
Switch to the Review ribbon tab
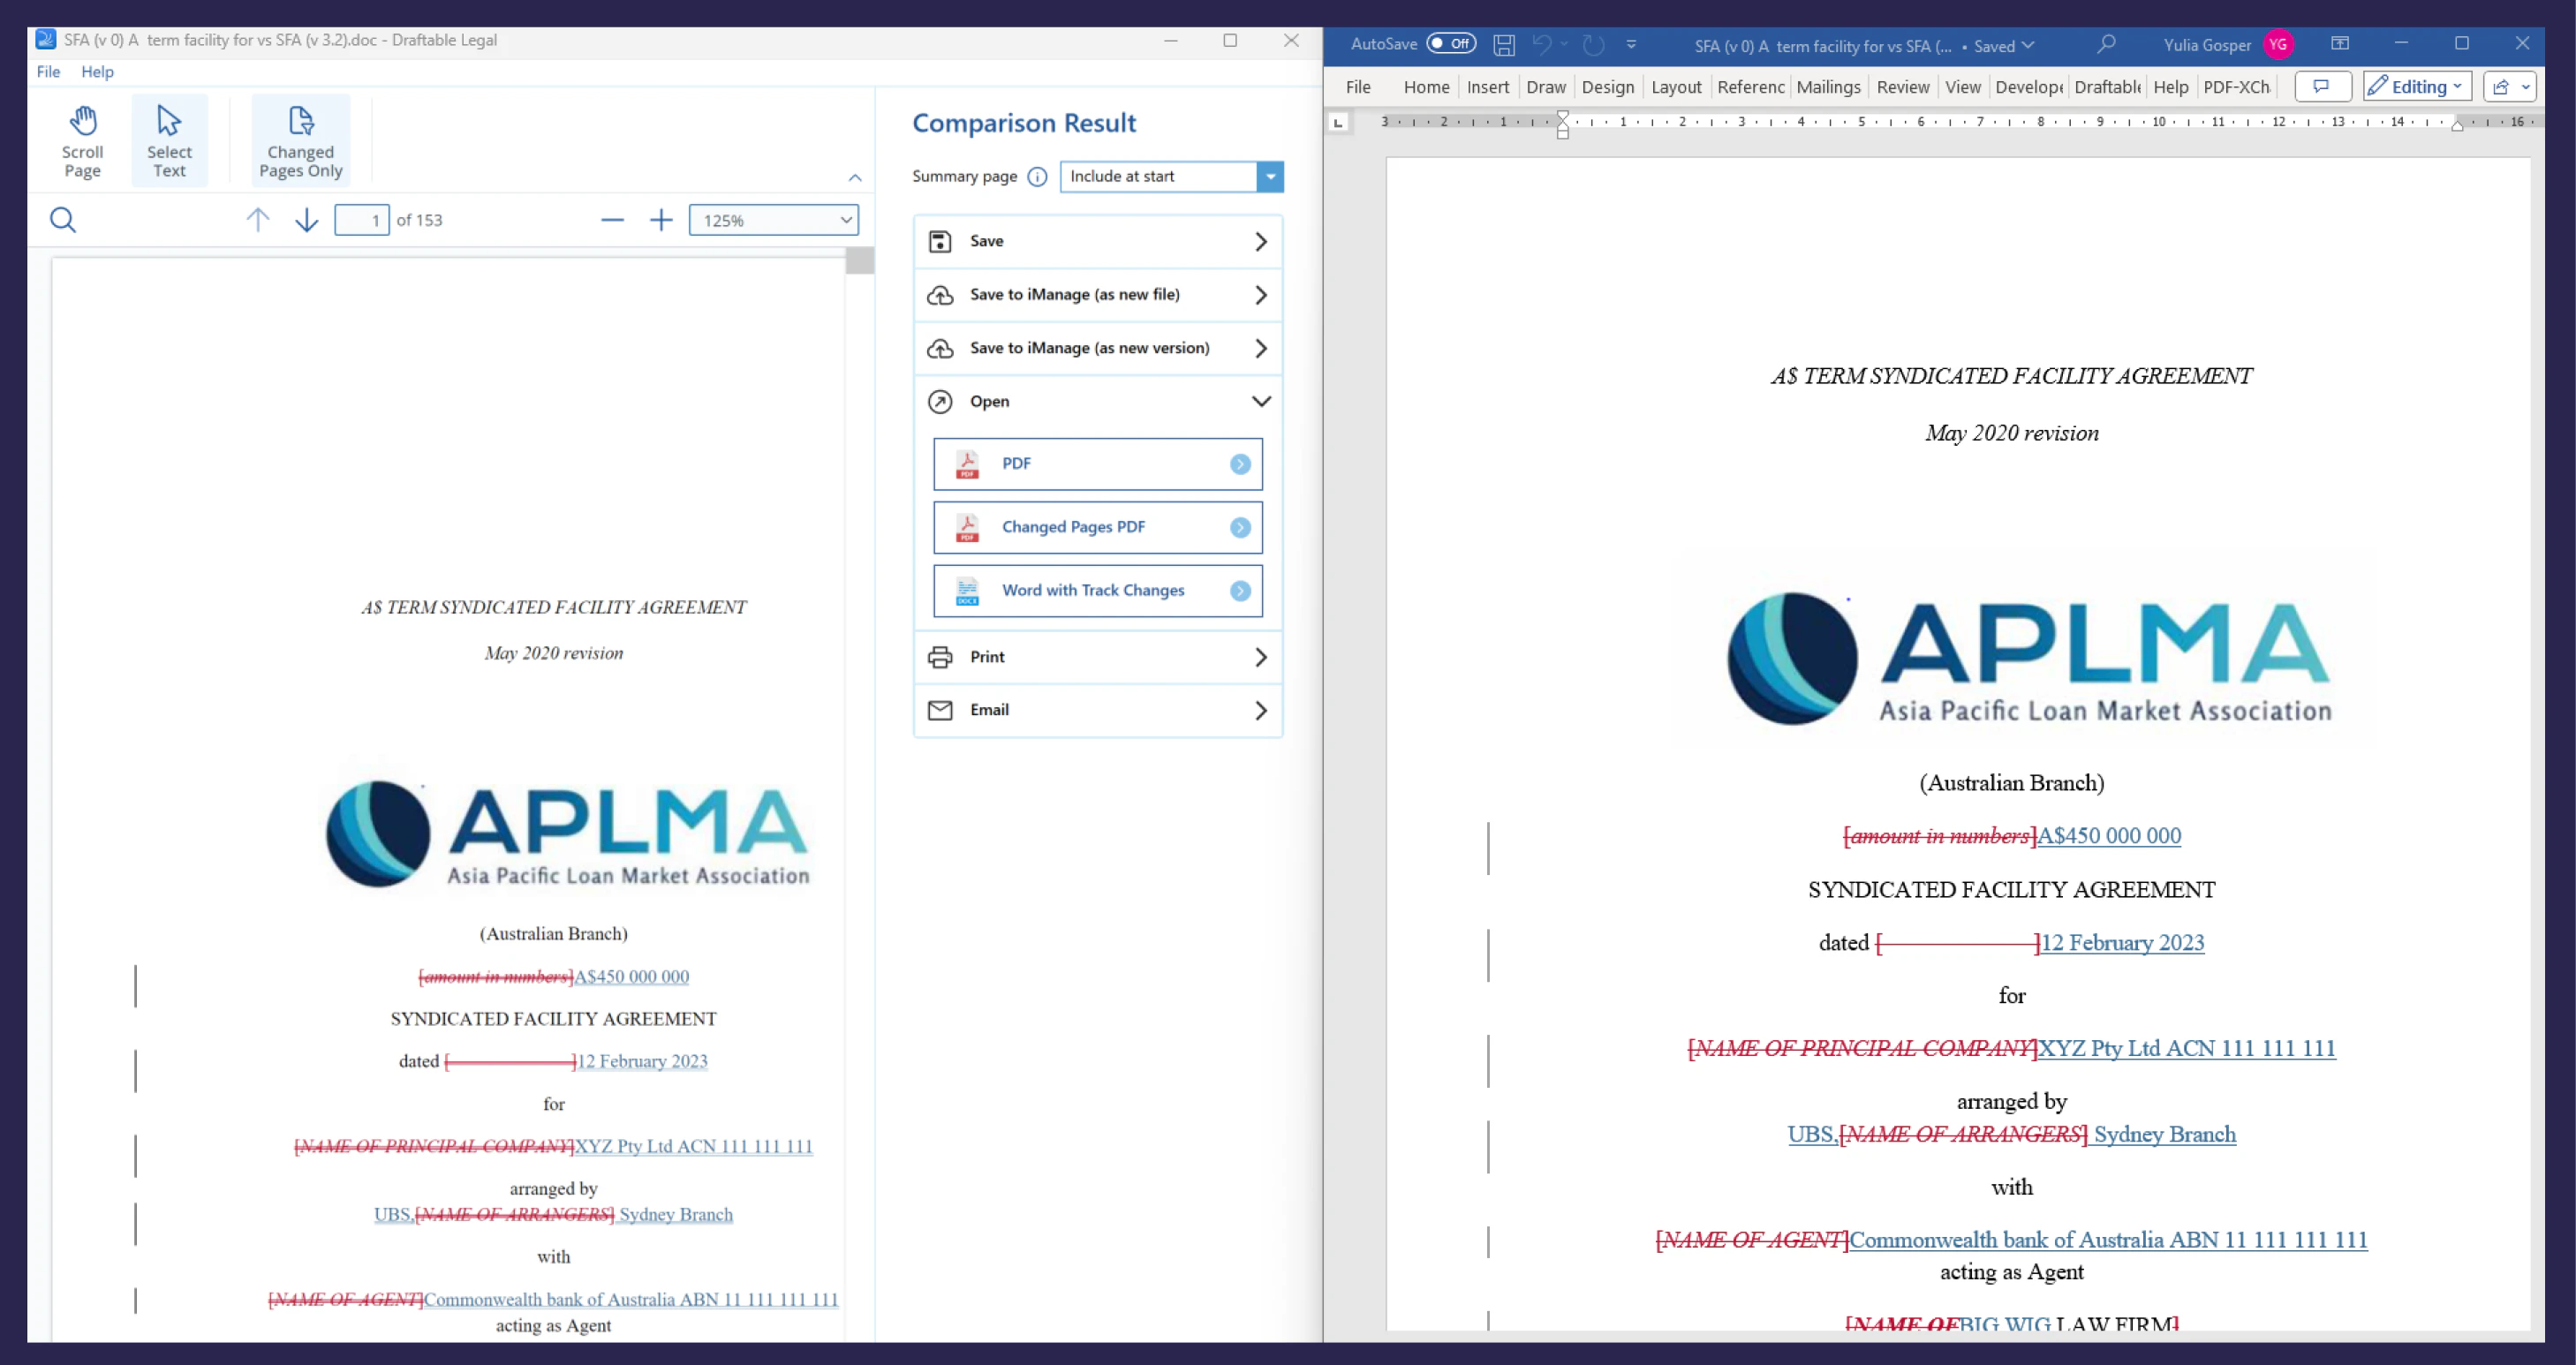pyautogui.click(x=1902, y=87)
